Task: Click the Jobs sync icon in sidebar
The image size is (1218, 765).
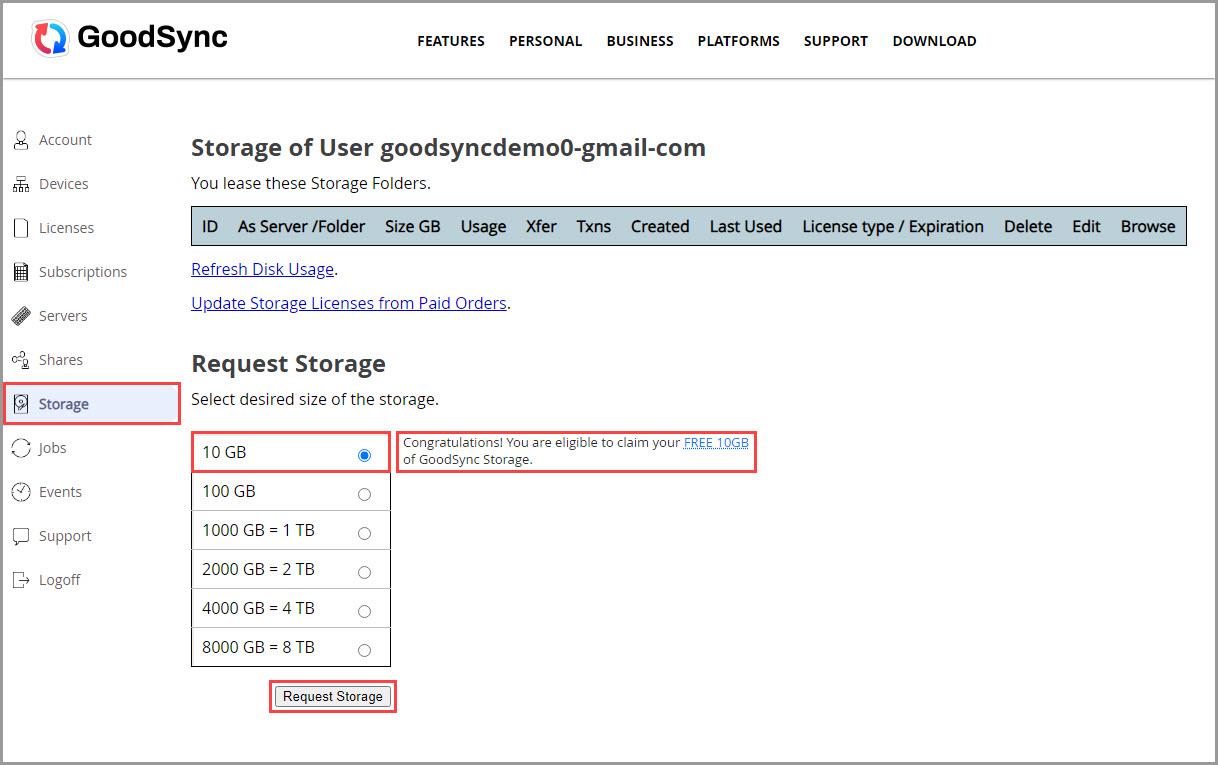Action: pos(21,448)
